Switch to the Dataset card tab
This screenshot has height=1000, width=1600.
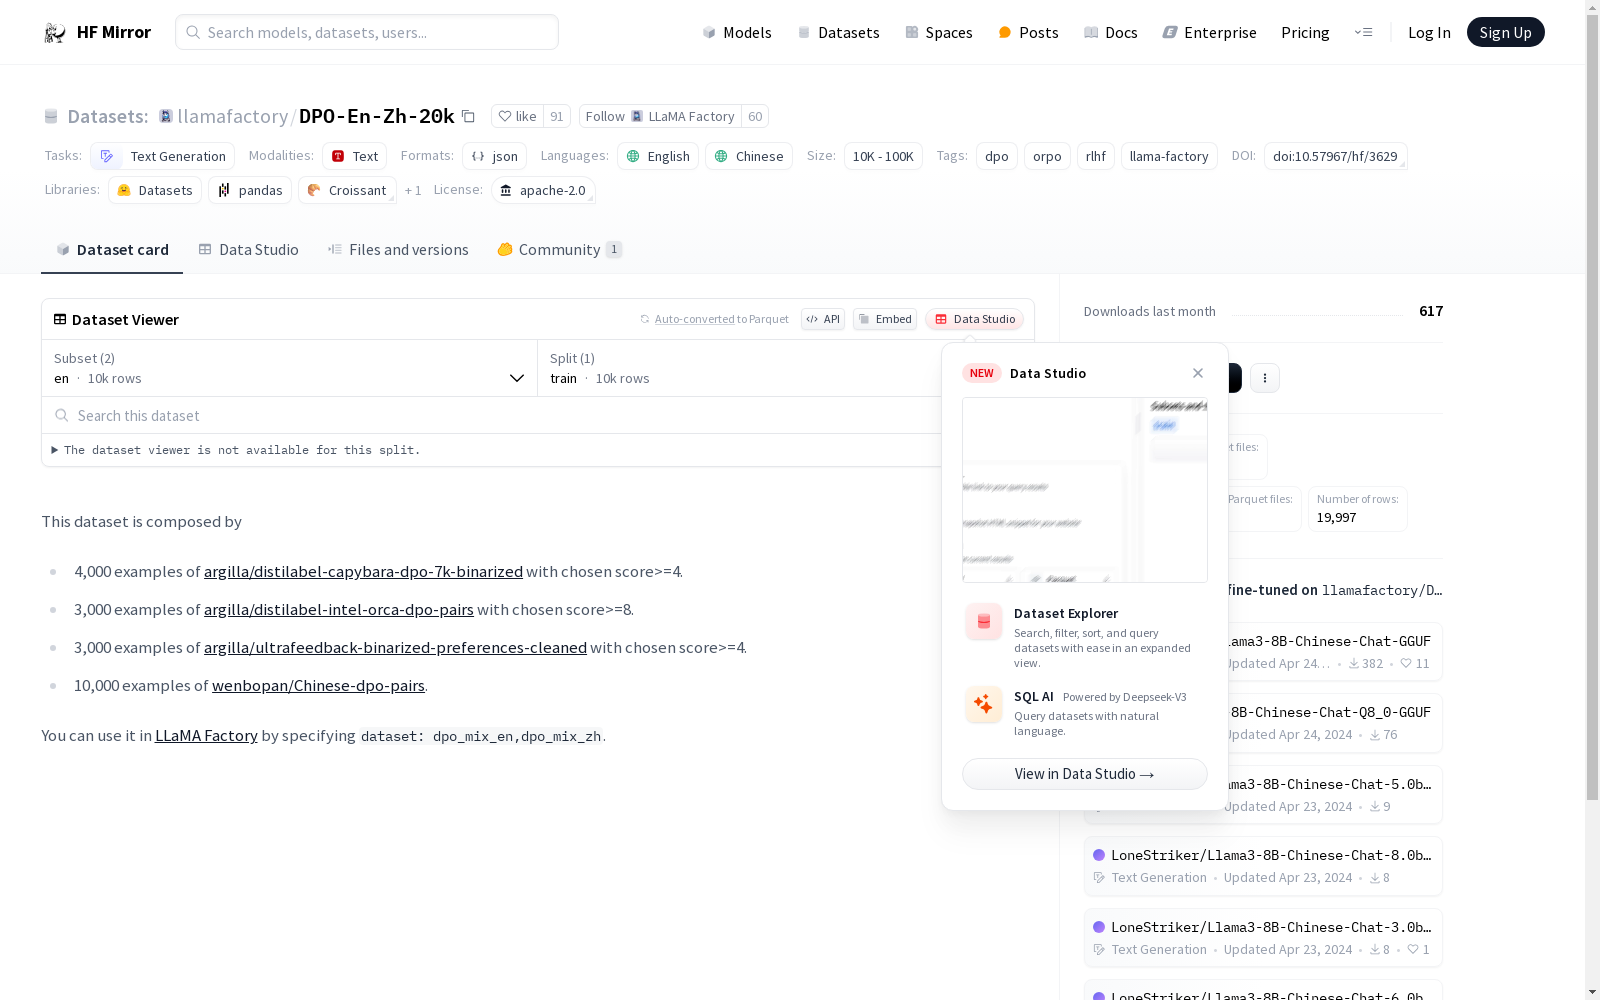point(112,250)
